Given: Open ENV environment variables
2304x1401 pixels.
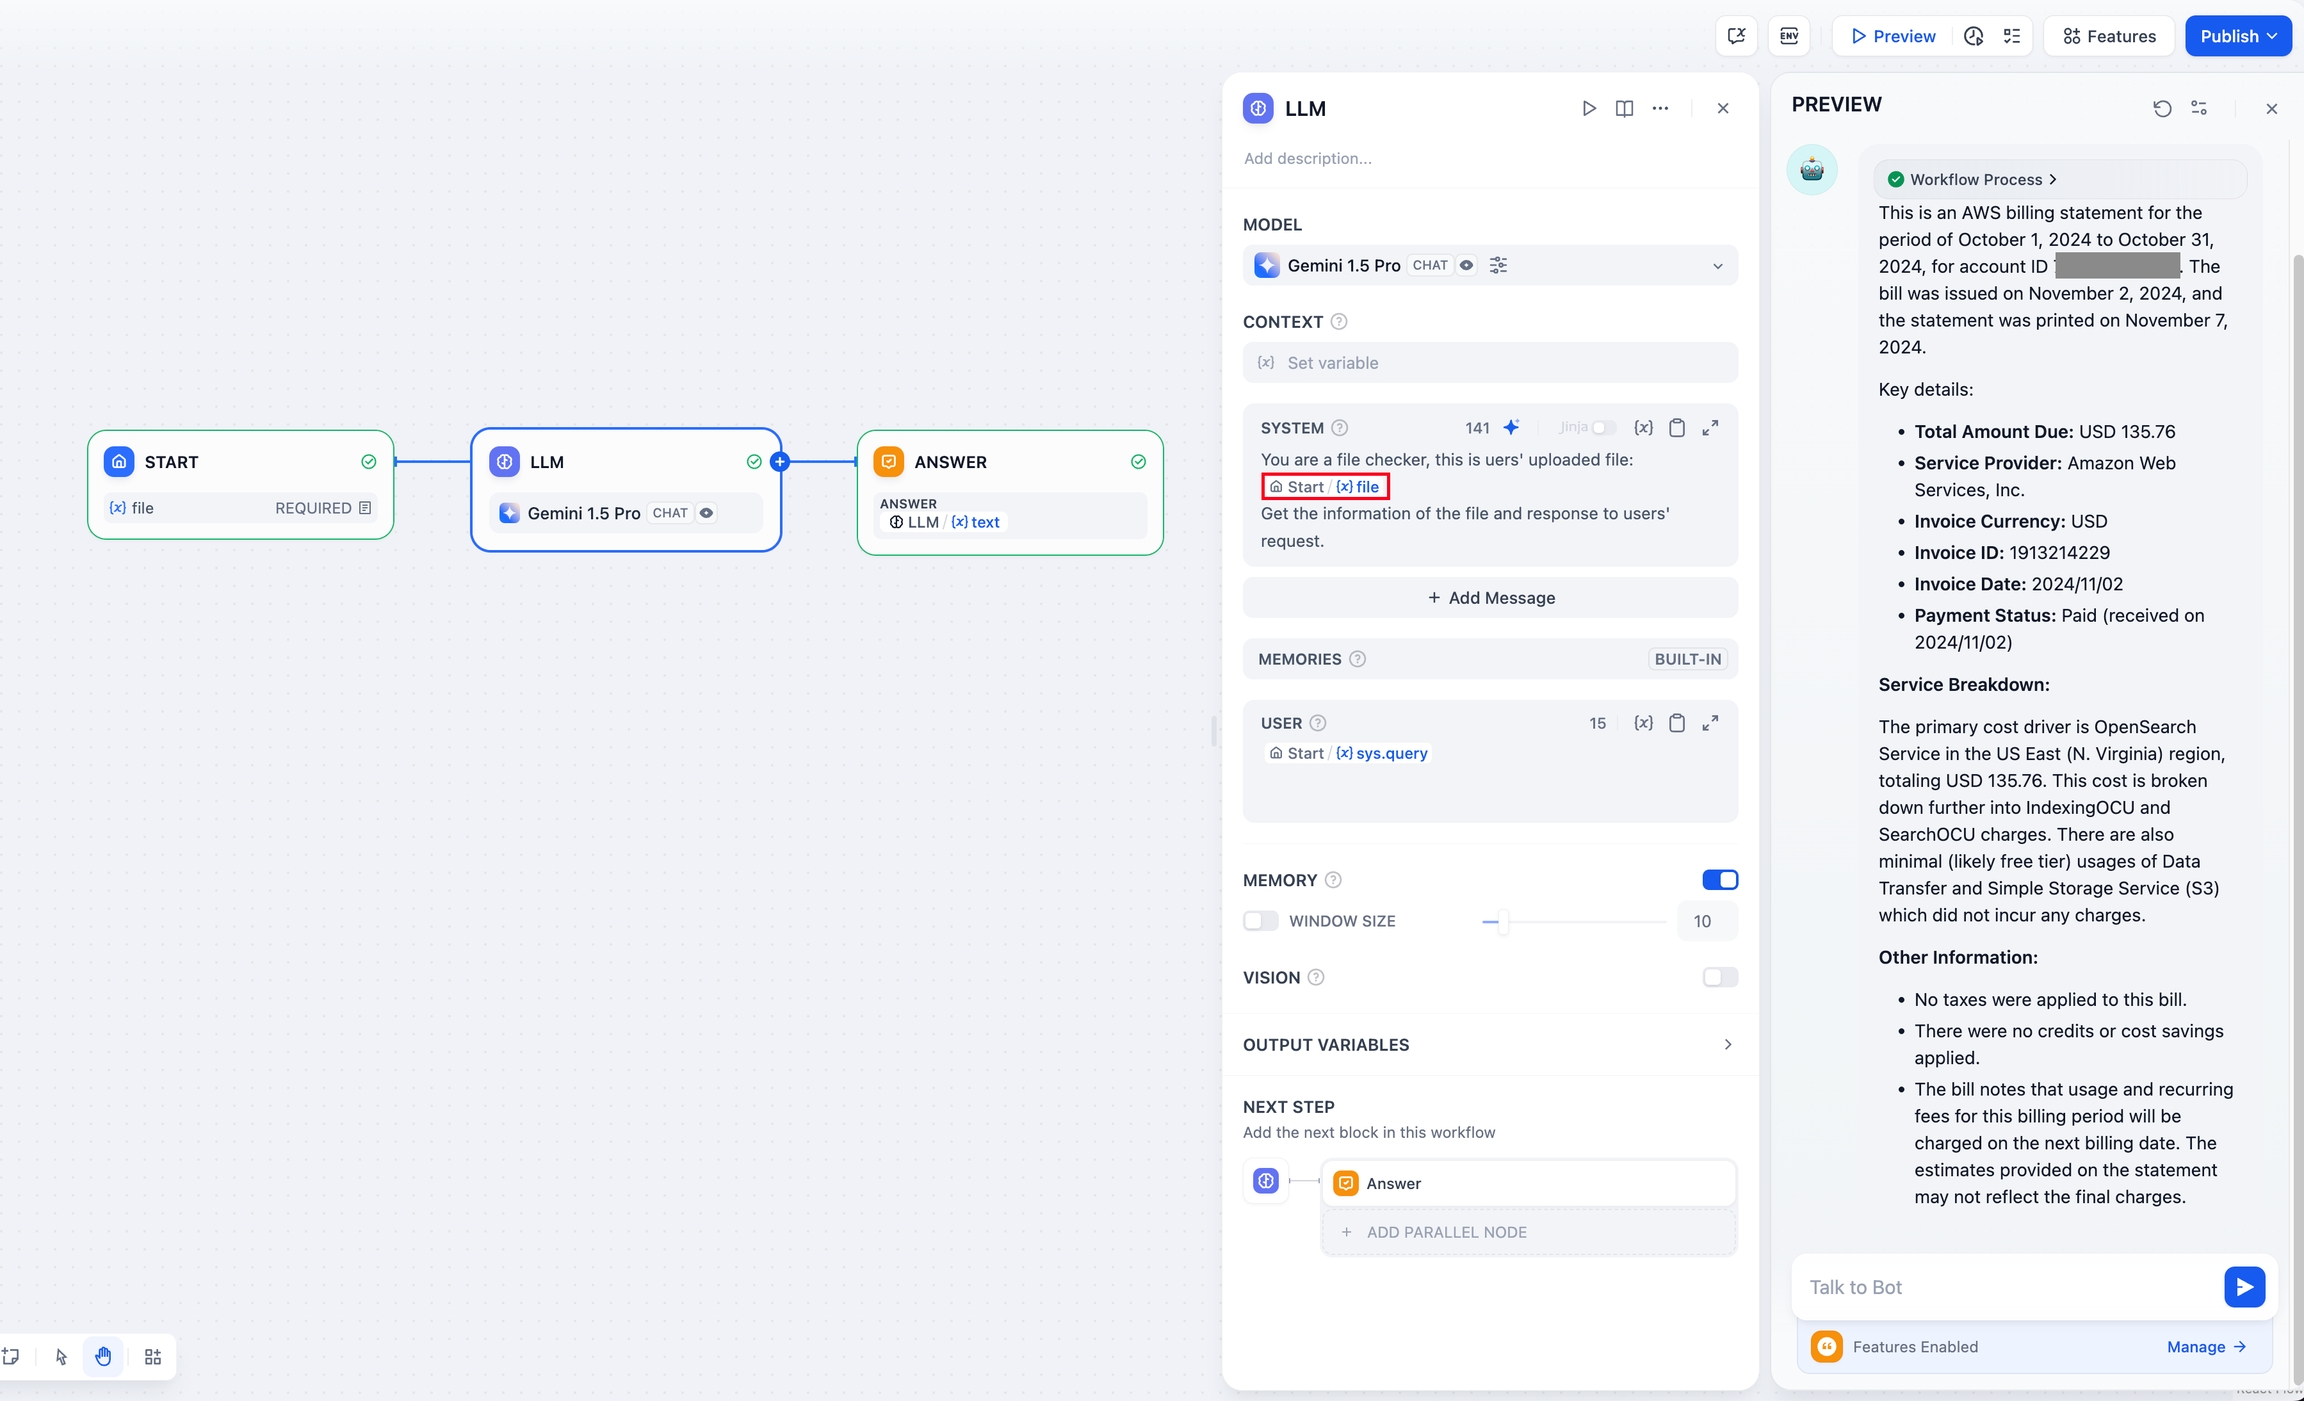Looking at the screenshot, I should click(1789, 36).
